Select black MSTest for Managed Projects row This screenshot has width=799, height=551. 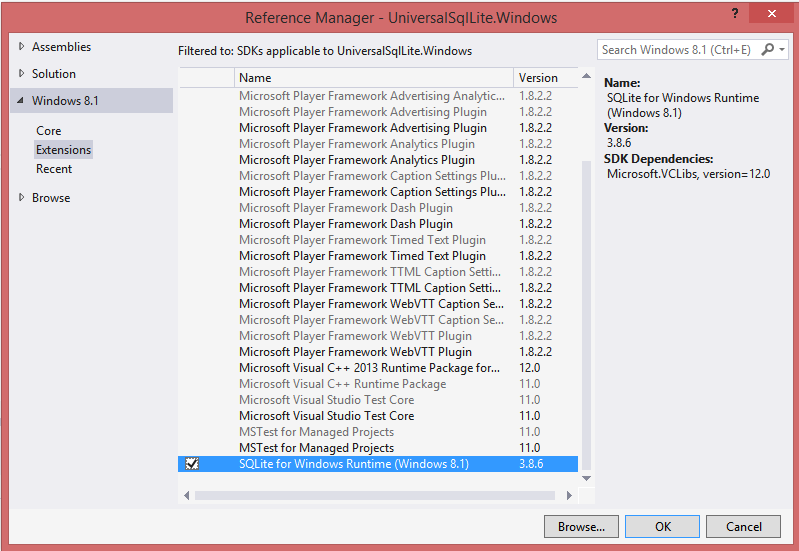click(378, 448)
